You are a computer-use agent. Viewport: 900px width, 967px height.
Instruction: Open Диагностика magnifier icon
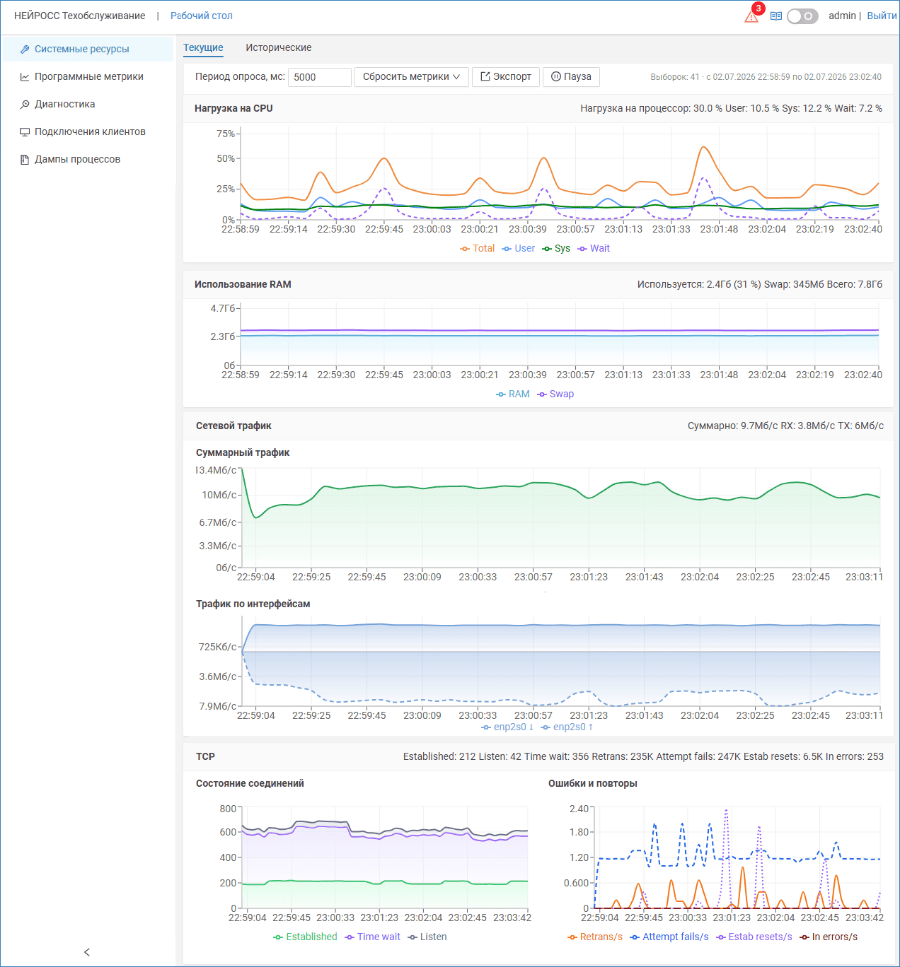tap(25, 104)
